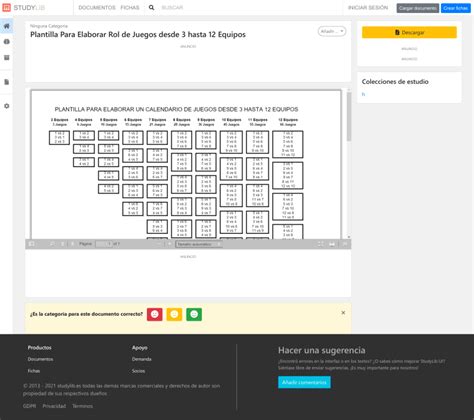Open the automatic zoom size dropdown
This screenshot has height=420, width=474.
[x=199, y=244]
